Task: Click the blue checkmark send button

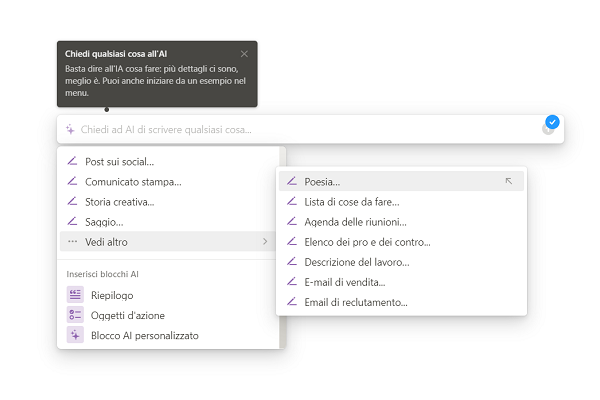Action: click(x=552, y=123)
